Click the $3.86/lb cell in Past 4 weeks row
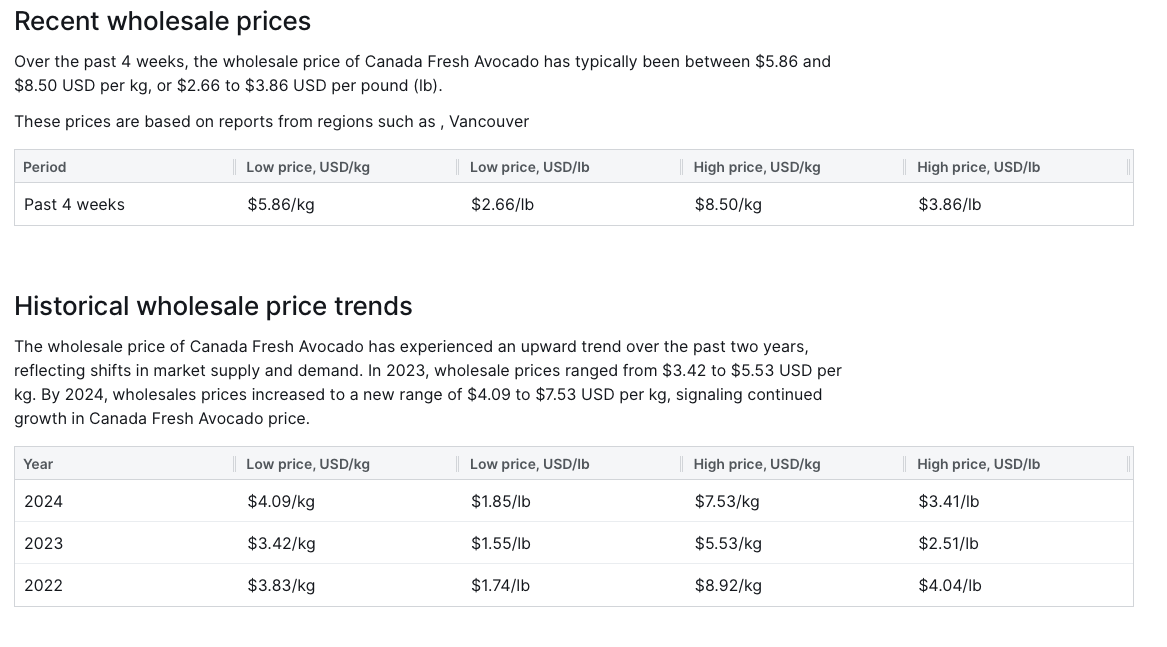1167x647 pixels. [949, 204]
